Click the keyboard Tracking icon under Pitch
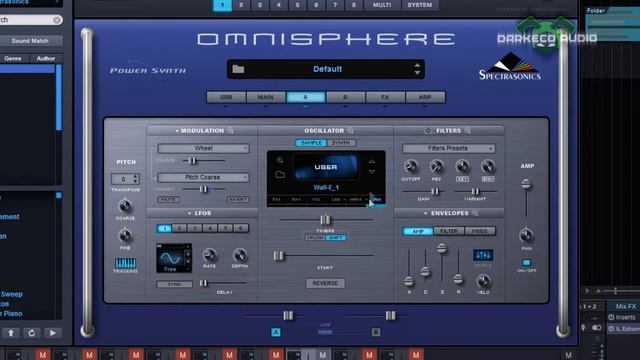 click(x=125, y=263)
